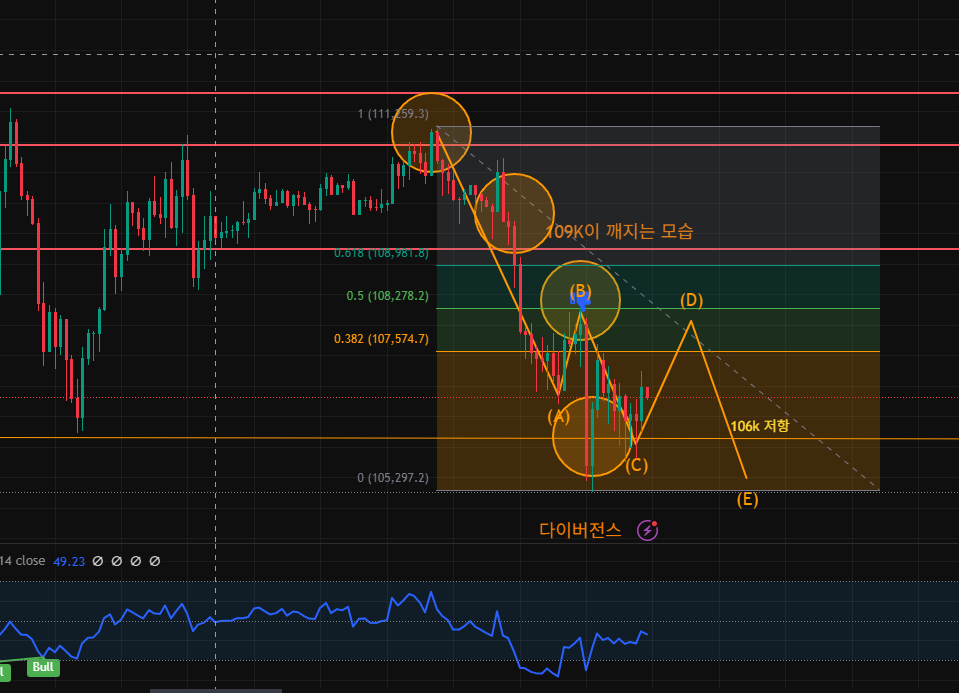Click the first ⊘ symbol in RSI legend
959x693 pixels.
[98, 562]
